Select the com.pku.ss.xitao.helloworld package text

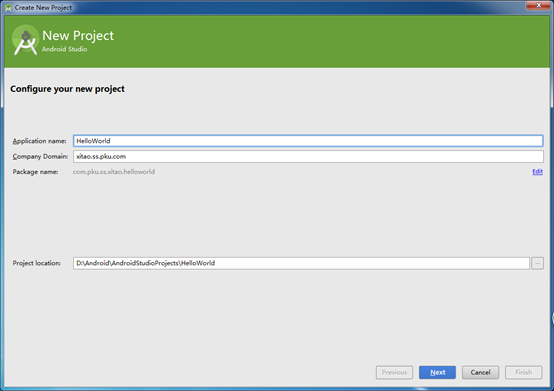tap(114, 172)
